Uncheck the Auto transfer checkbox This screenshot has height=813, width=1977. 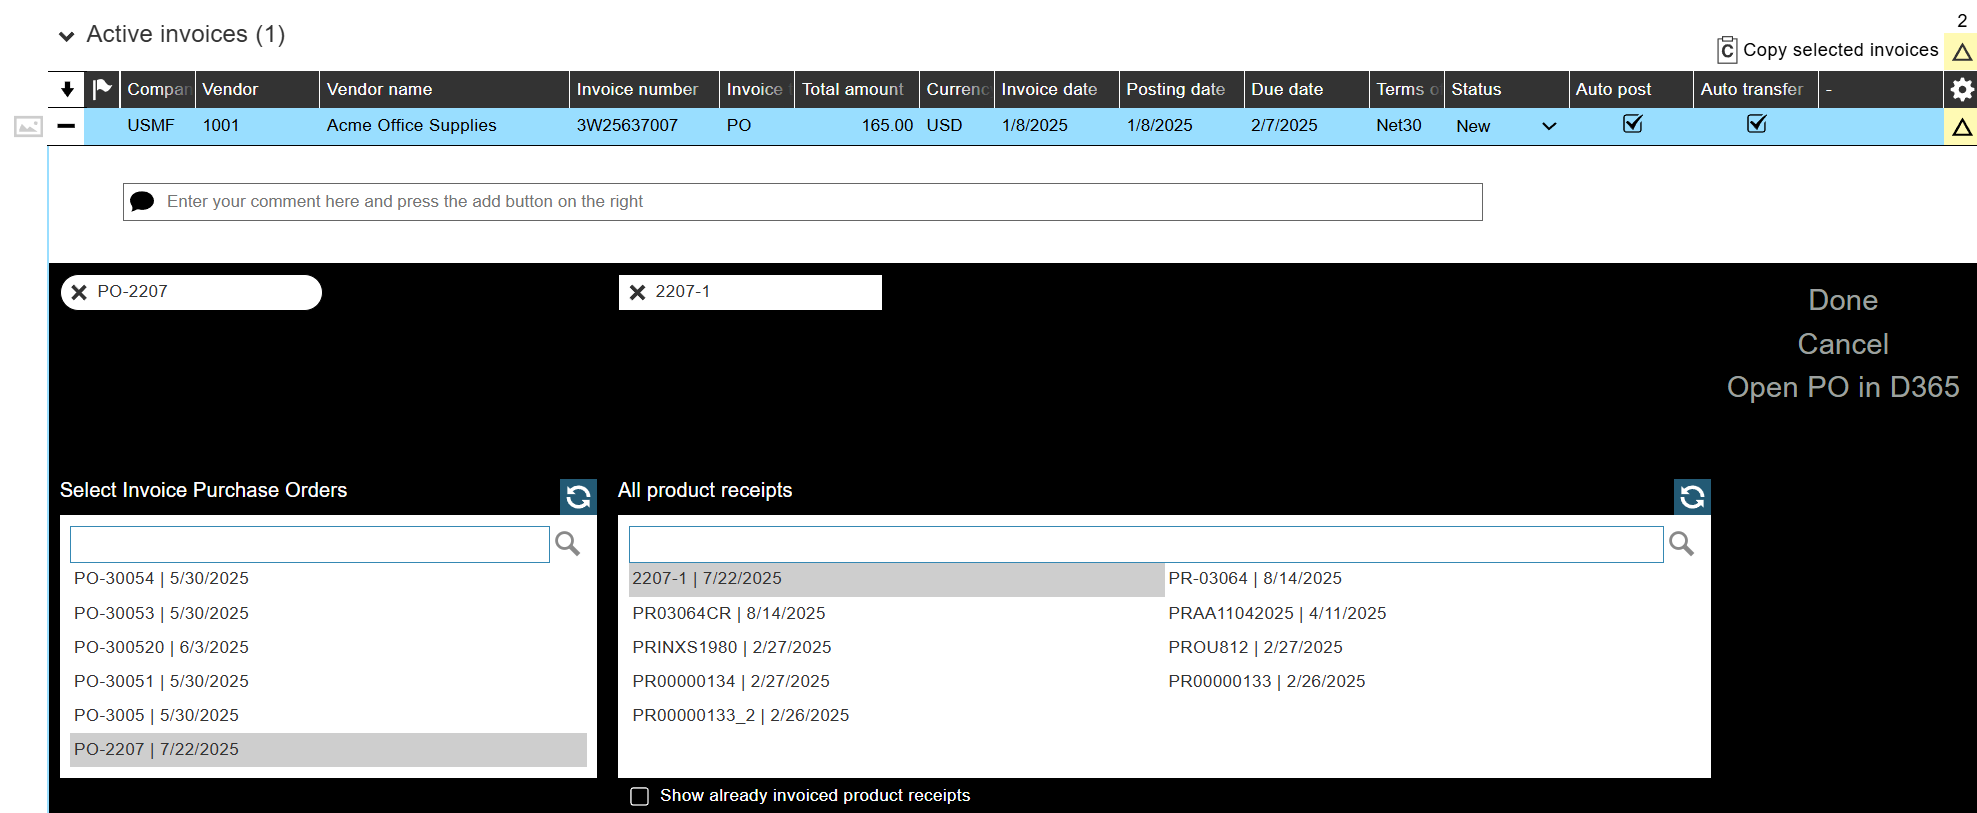[1756, 124]
